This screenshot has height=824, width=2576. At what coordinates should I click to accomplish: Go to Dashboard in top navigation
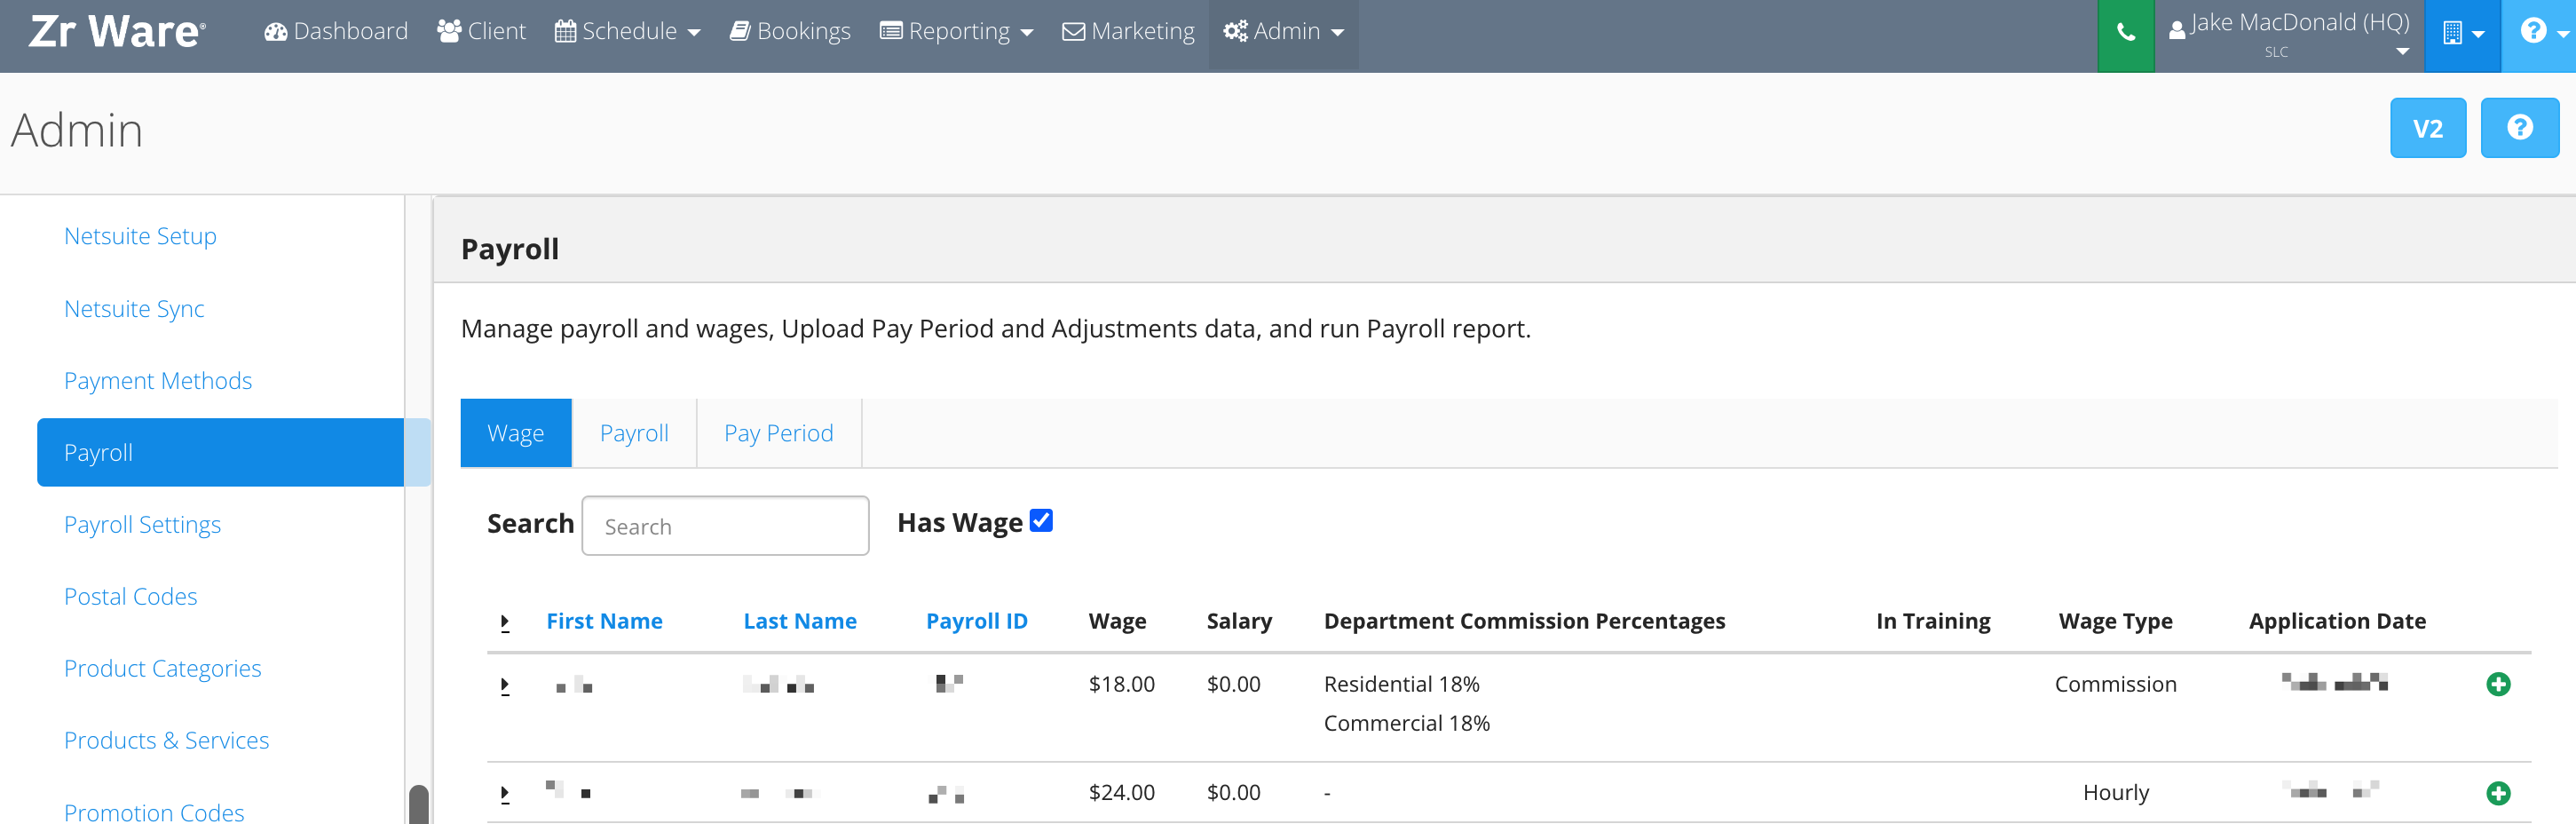pyautogui.click(x=336, y=32)
